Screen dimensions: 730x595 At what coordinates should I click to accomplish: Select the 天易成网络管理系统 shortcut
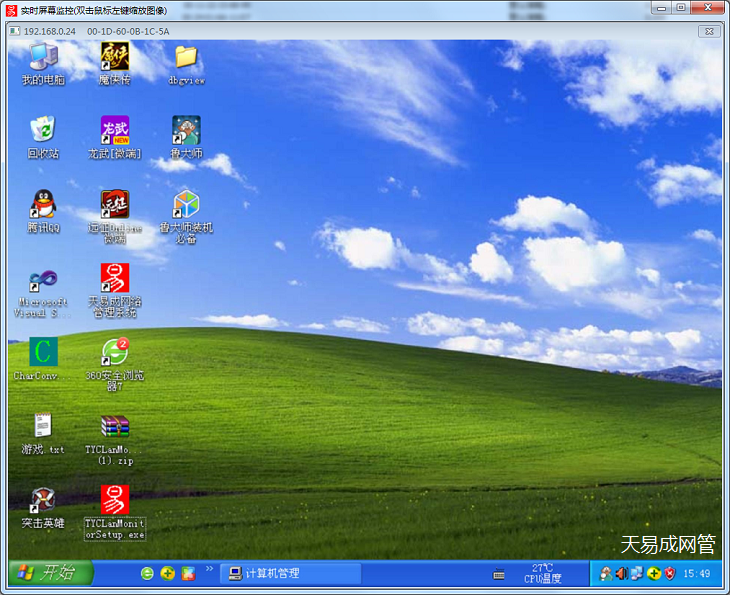click(115, 279)
